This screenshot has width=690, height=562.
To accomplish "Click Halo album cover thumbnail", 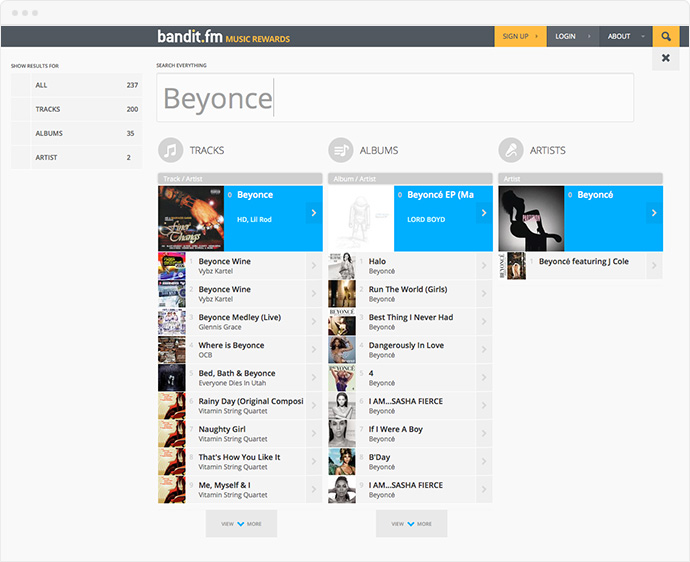I will (342, 266).
